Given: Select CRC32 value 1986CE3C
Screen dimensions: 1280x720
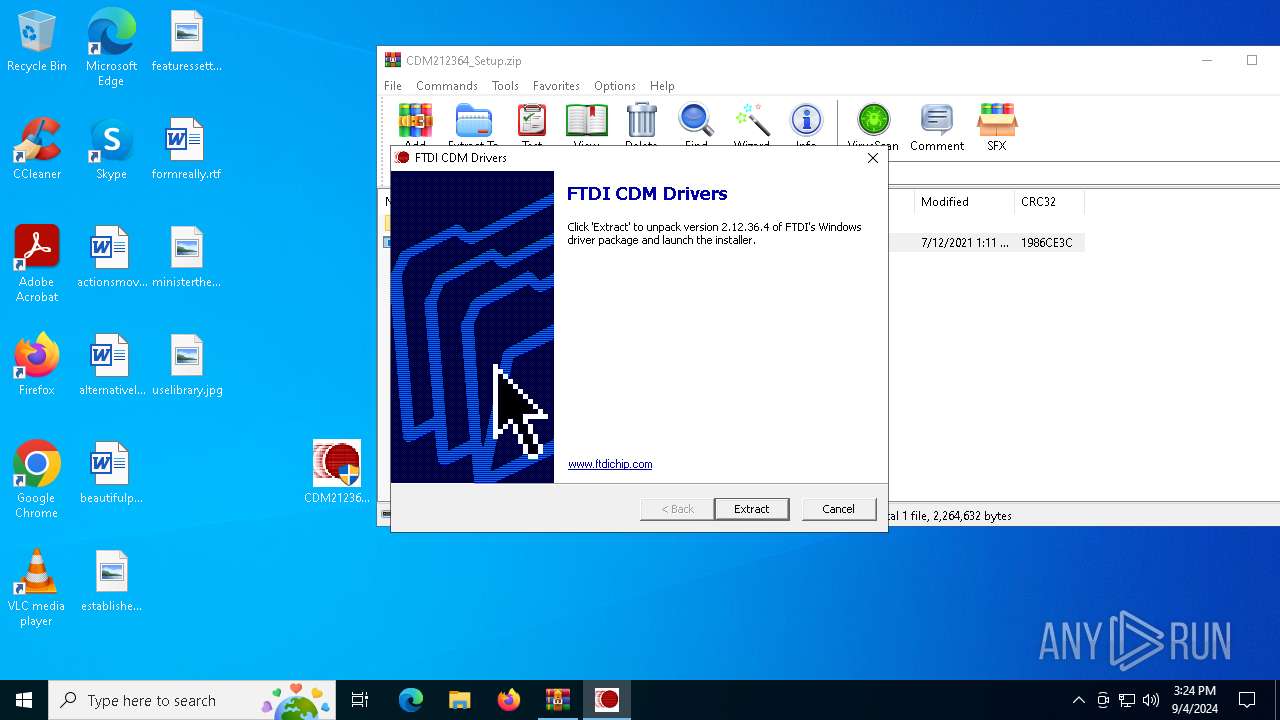Looking at the screenshot, I should 1046,243.
